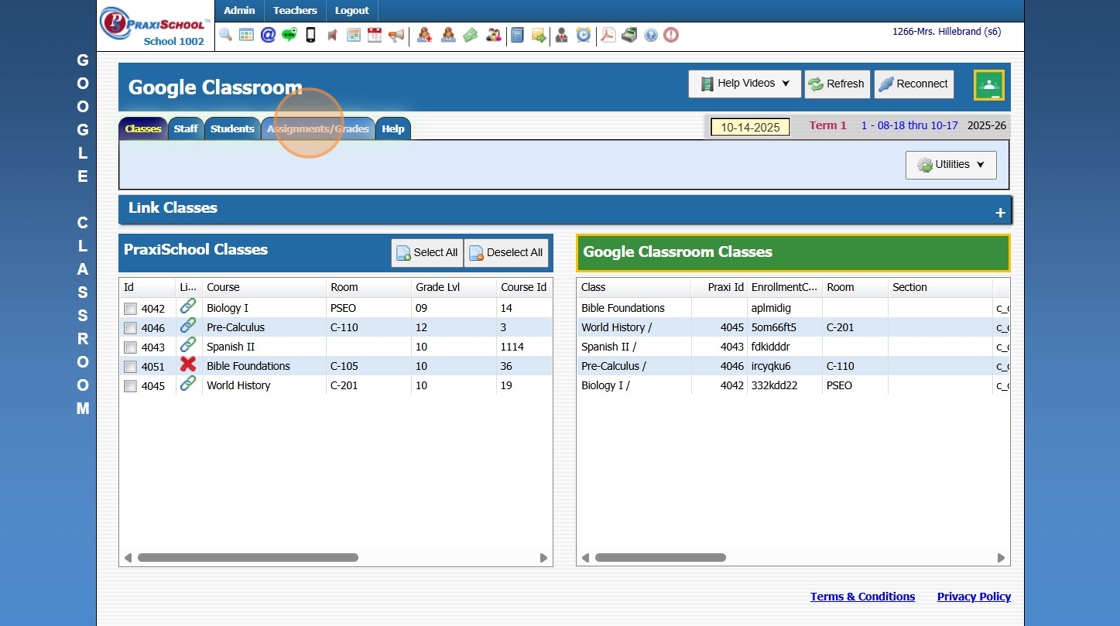1120x626 pixels.
Task: Click the alarm clock icon in toolbar
Action: coord(583,35)
